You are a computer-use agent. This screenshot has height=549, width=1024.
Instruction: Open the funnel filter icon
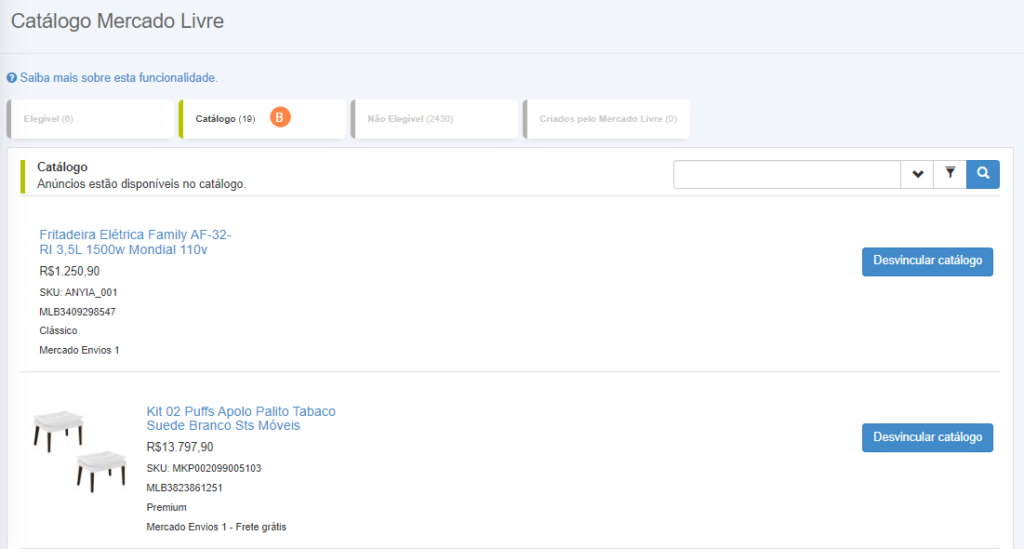pos(950,174)
